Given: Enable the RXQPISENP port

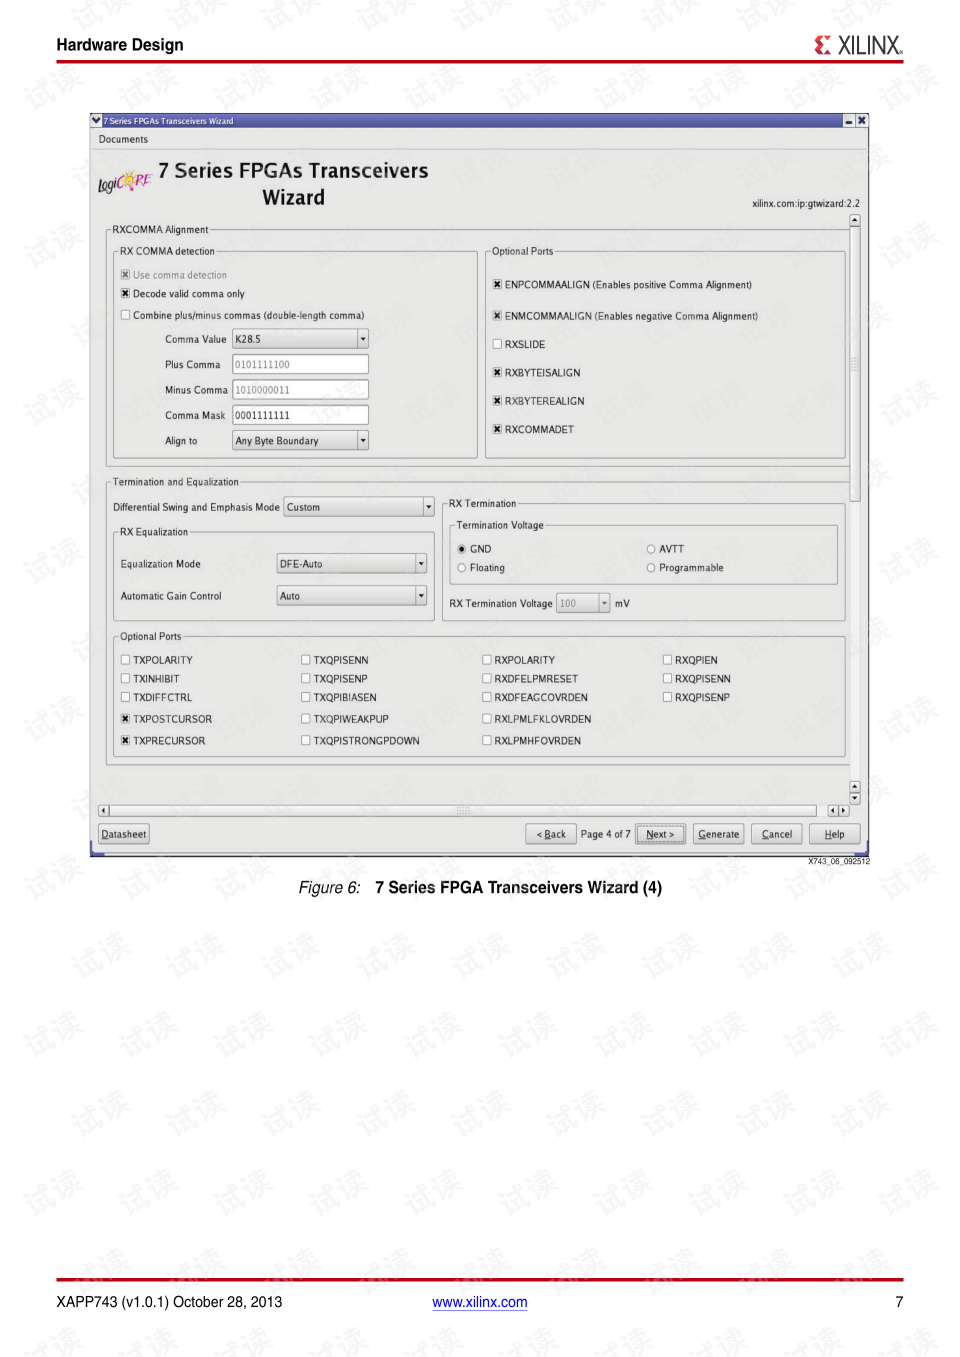Looking at the screenshot, I should point(667,698).
